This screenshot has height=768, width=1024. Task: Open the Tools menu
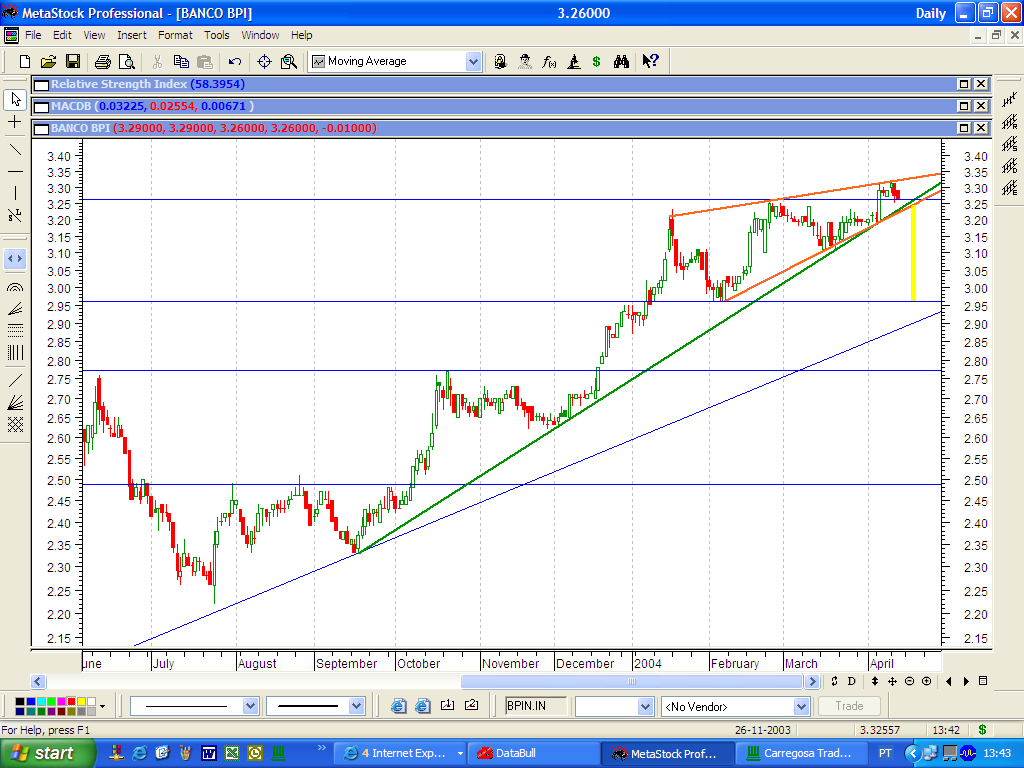click(x=216, y=35)
